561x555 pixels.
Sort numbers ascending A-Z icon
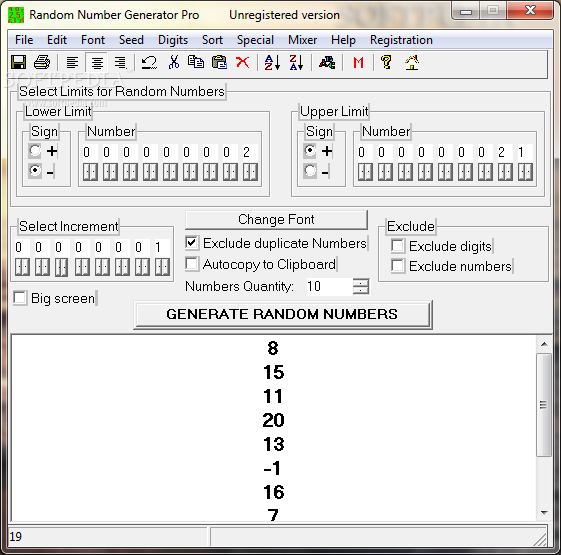272,63
